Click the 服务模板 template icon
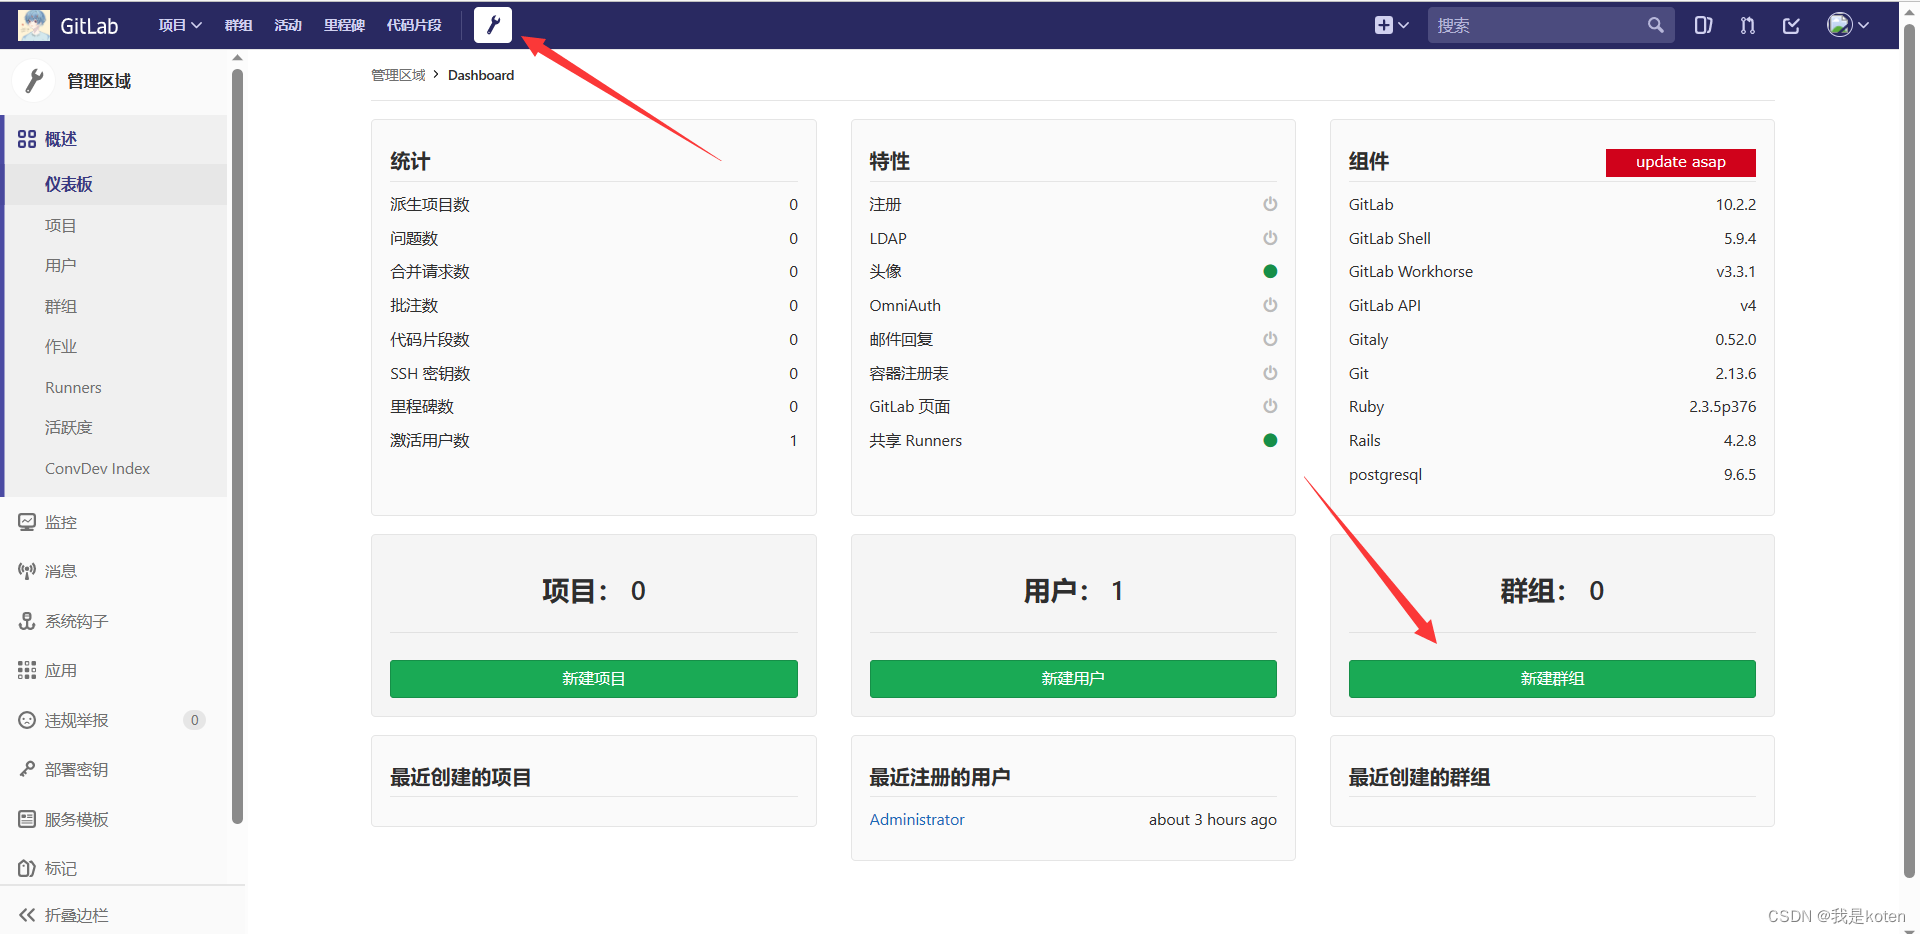 pos(27,819)
